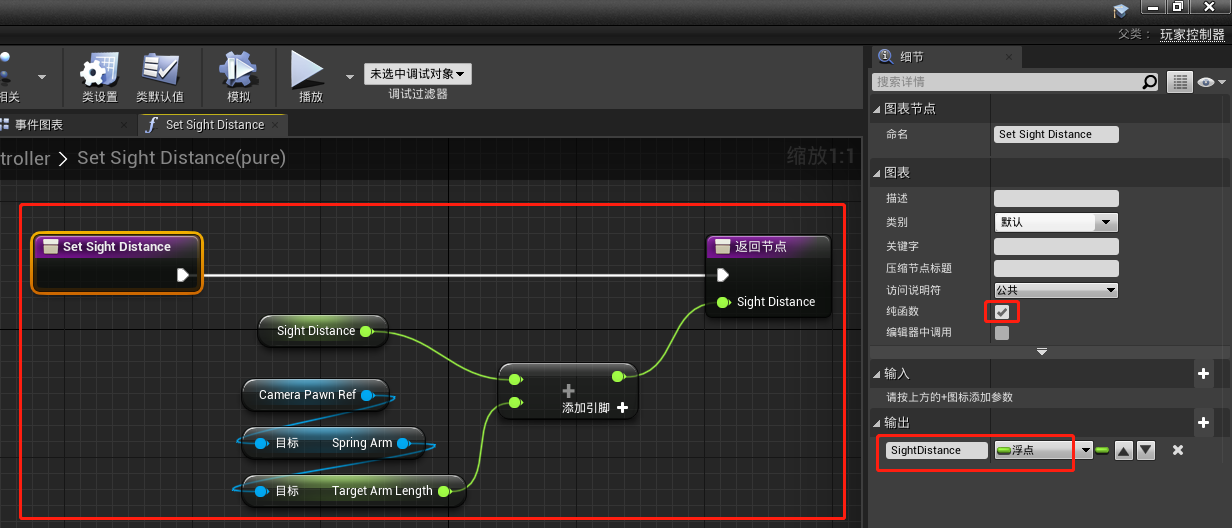The image size is (1232, 528).
Task: Open the Category dropdown
Action: (1056, 222)
